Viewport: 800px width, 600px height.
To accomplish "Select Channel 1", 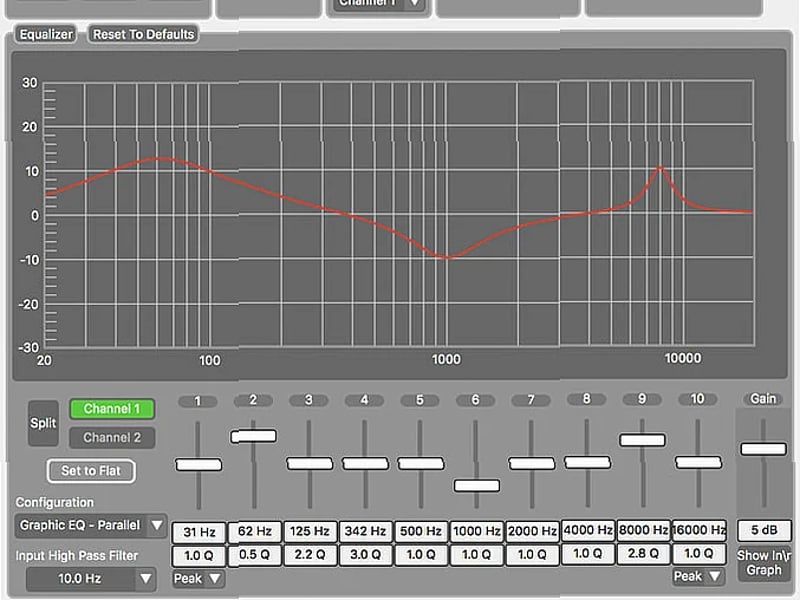I will [x=112, y=409].
